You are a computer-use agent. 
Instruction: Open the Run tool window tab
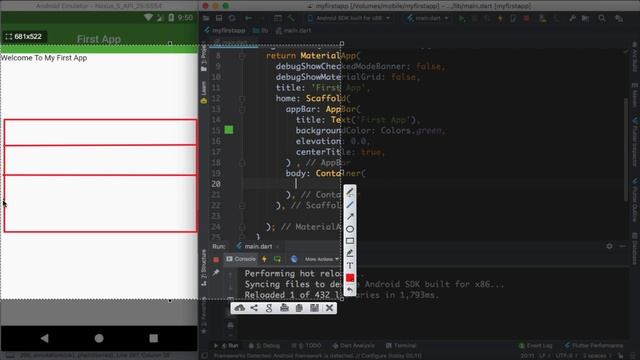click(x=227, y=345)
